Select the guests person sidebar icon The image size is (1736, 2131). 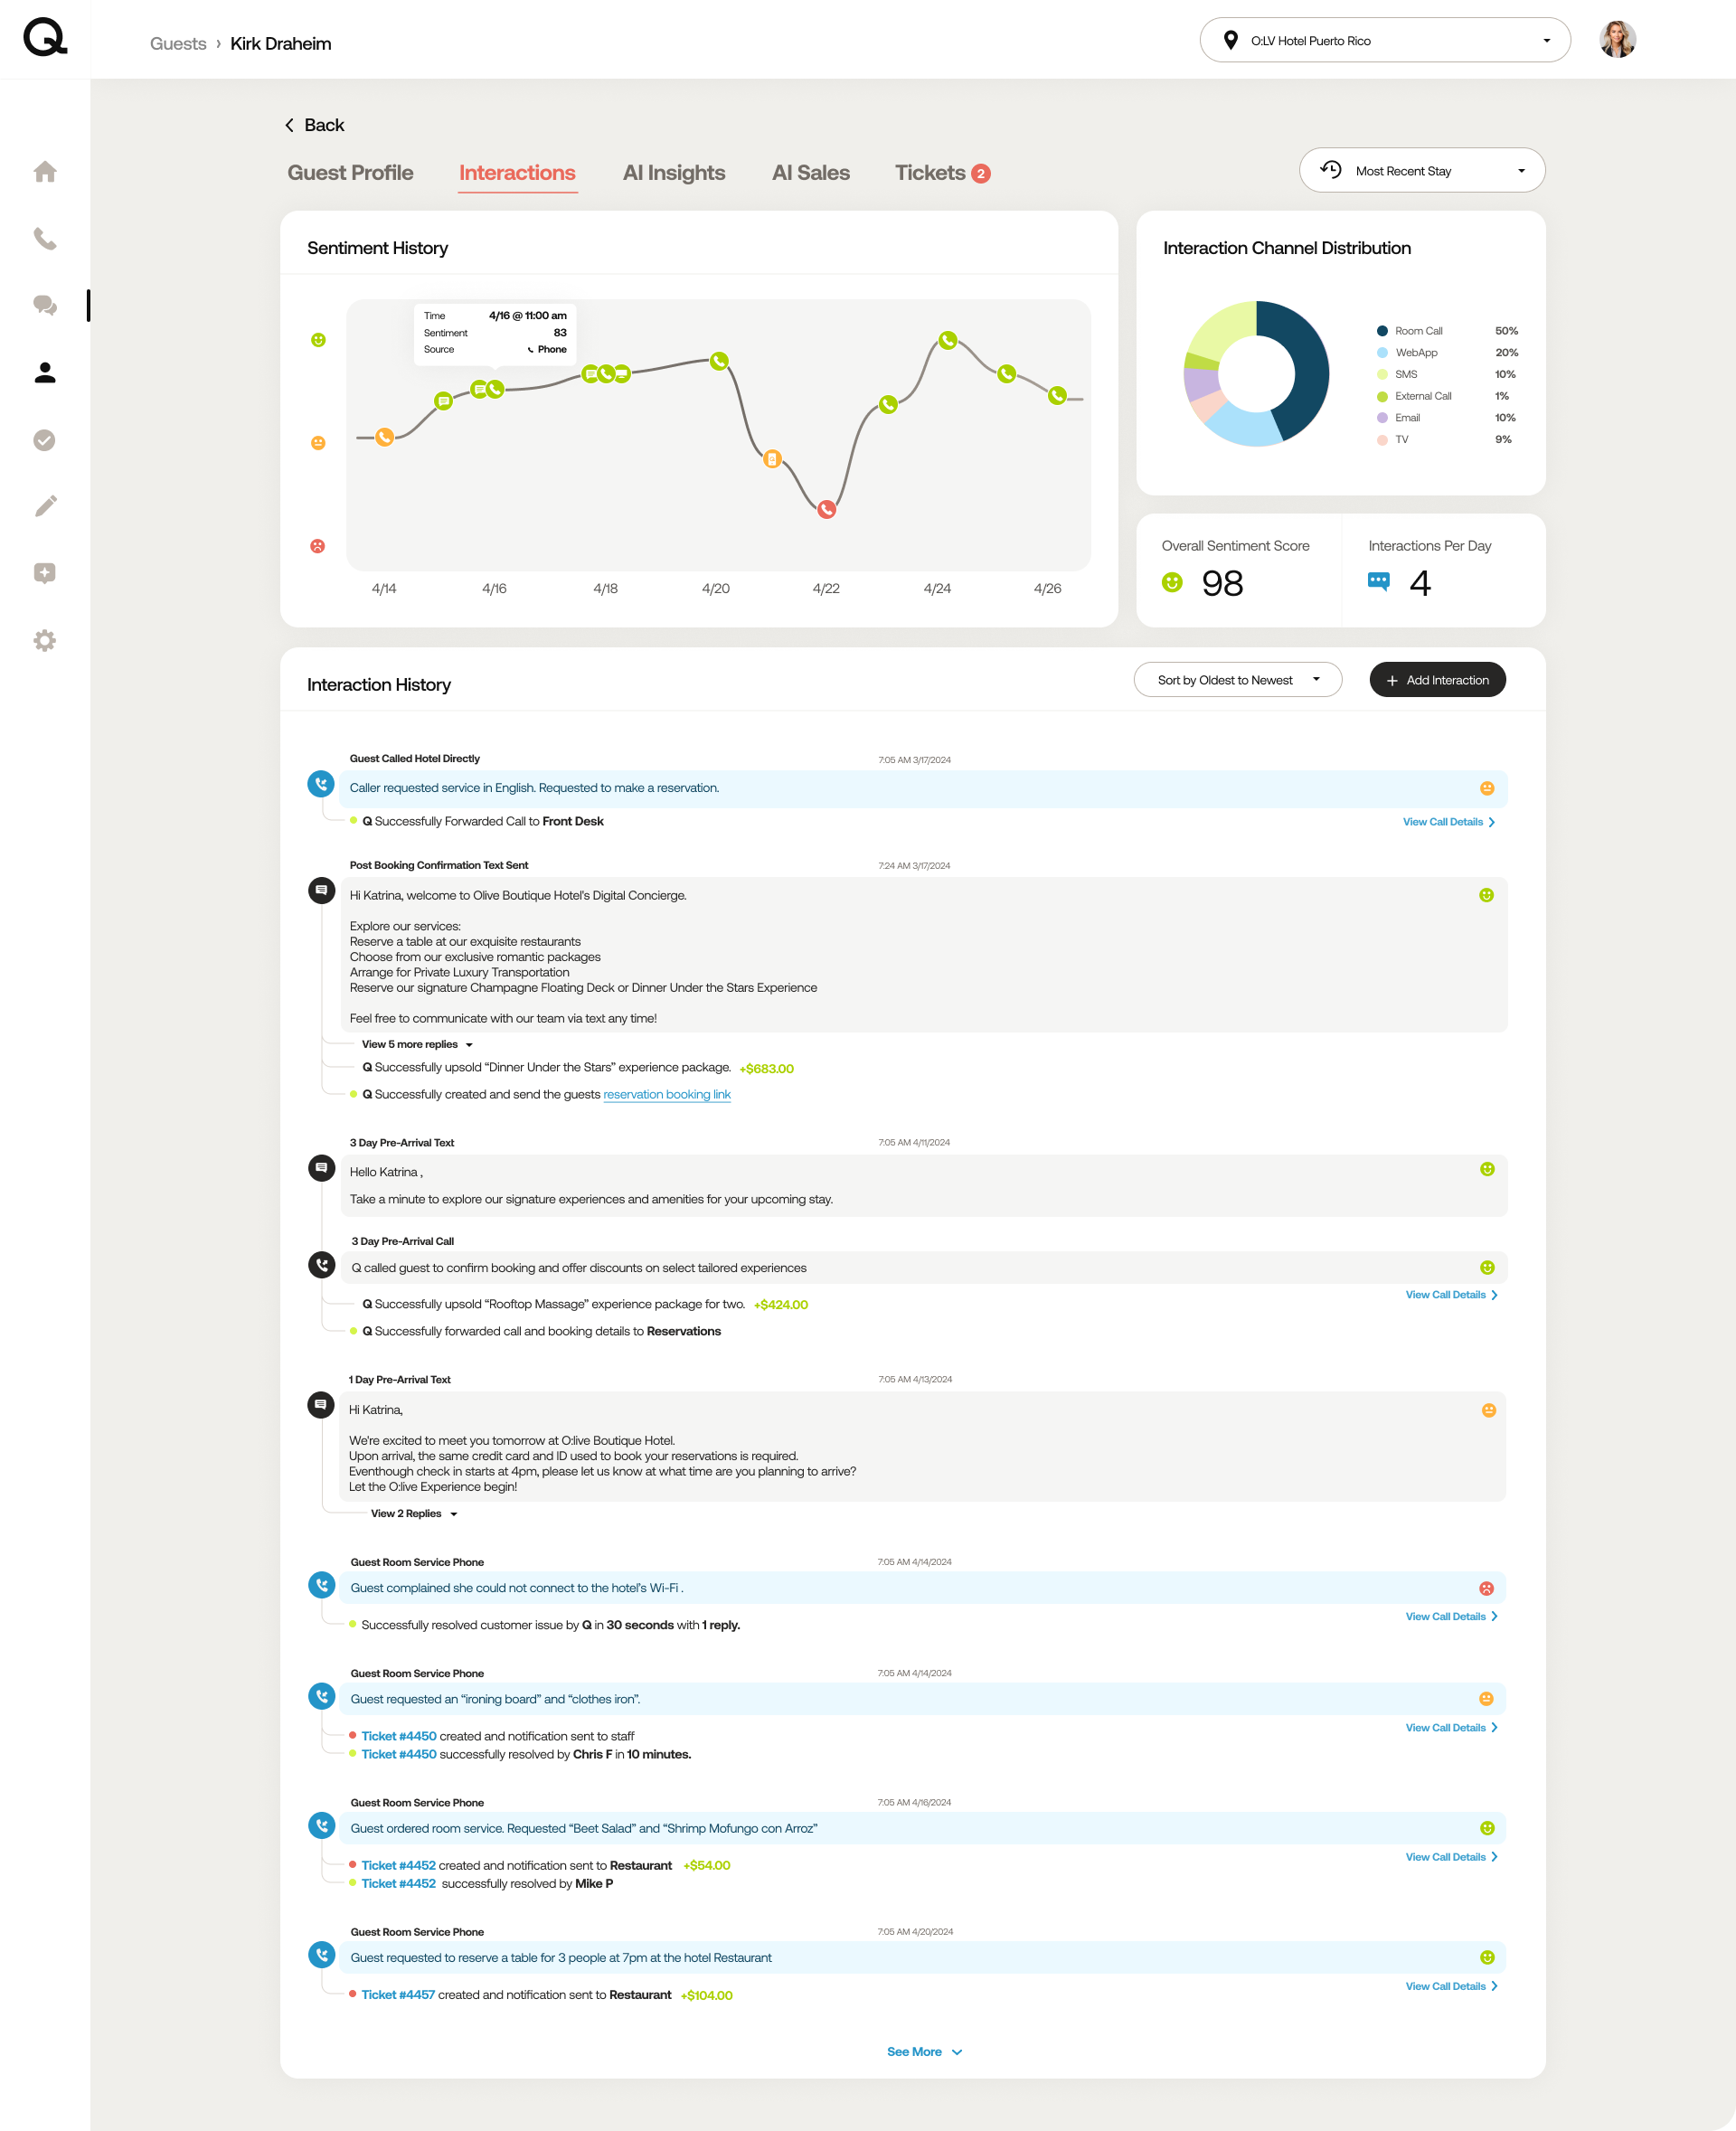click(45, 373)
